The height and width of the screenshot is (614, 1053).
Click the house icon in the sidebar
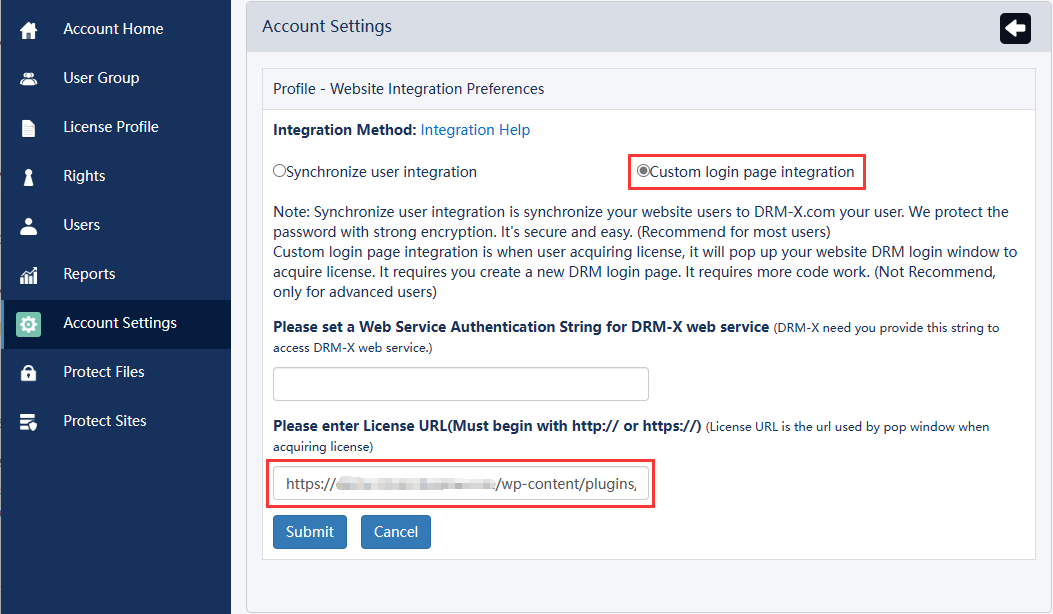coord(29,30)
